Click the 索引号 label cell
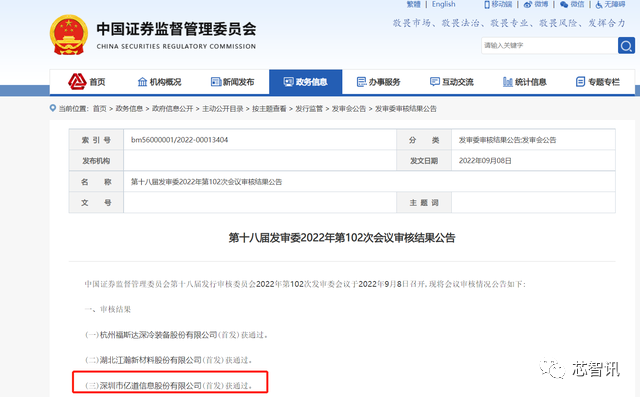 tap(96, 140)
